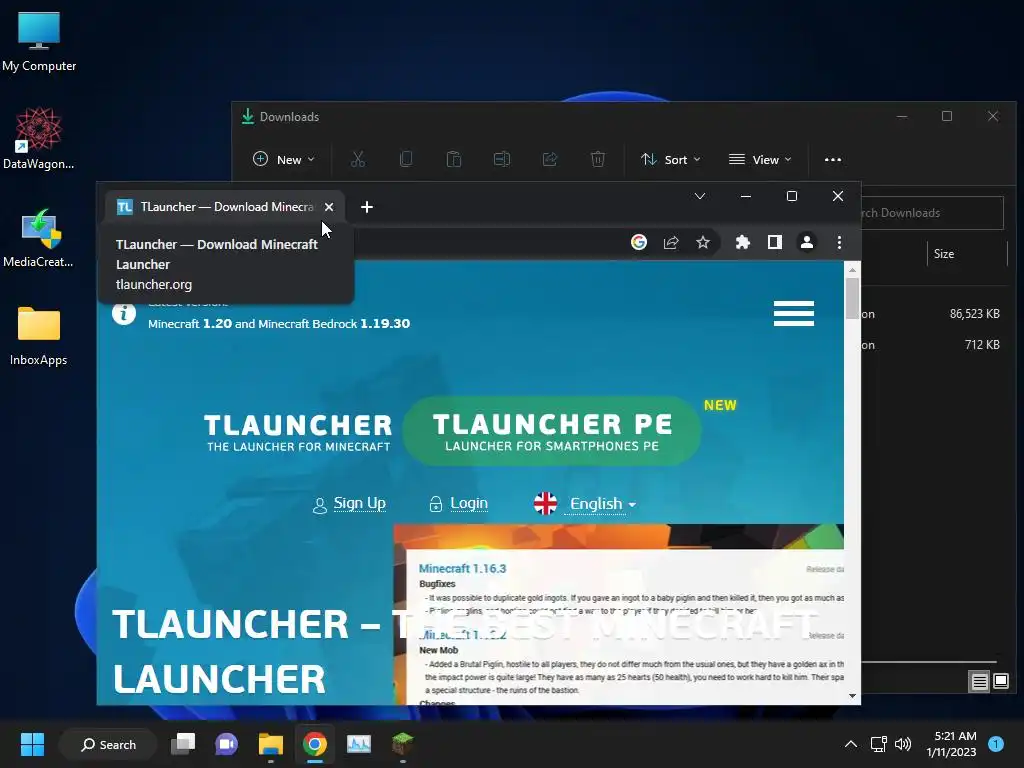Click scrollbar up arrow in Chrome page

pos(852,269)
